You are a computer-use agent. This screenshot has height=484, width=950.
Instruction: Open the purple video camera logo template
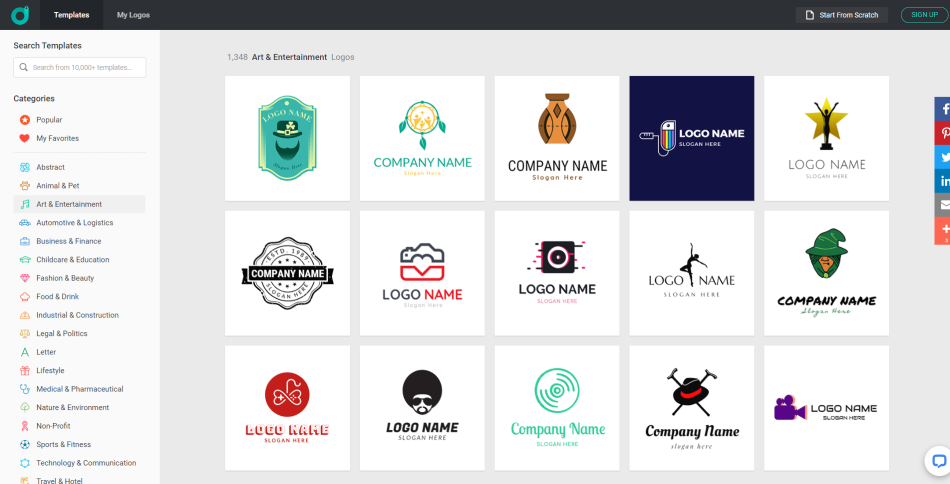coord(826,408)
